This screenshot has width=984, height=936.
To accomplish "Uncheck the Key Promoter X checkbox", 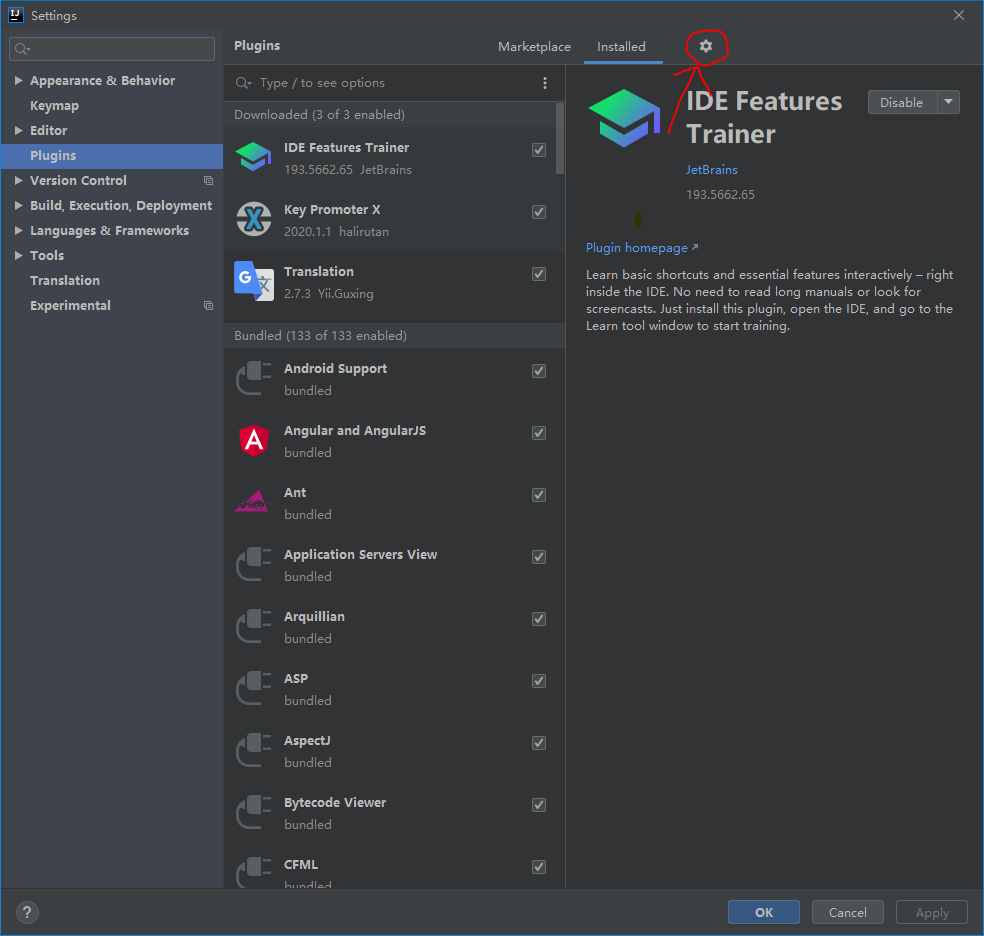I will 539,212.
